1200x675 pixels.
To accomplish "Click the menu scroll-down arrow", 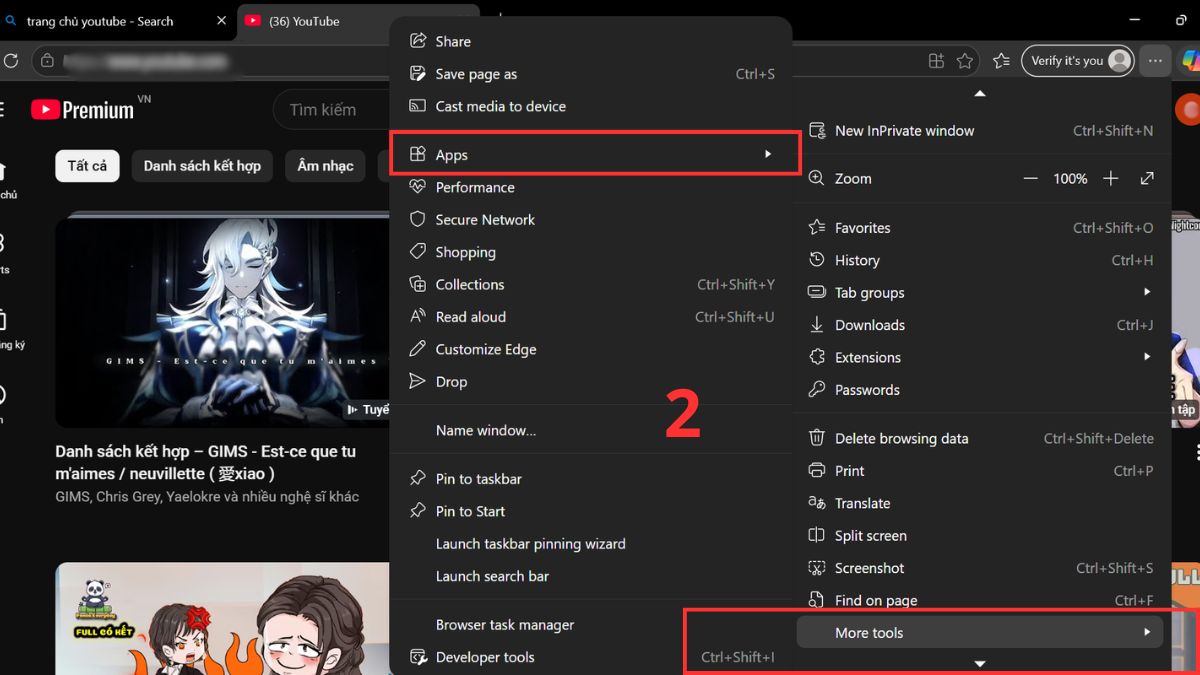I will [x=980, y=663].
